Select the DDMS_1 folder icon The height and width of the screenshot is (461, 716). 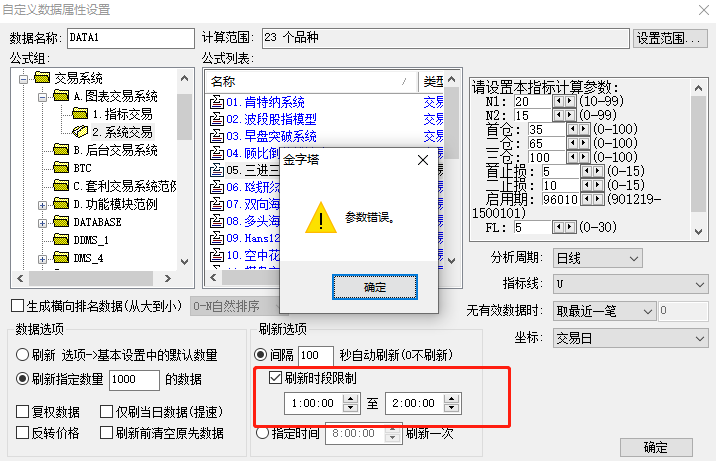point(61,239)
